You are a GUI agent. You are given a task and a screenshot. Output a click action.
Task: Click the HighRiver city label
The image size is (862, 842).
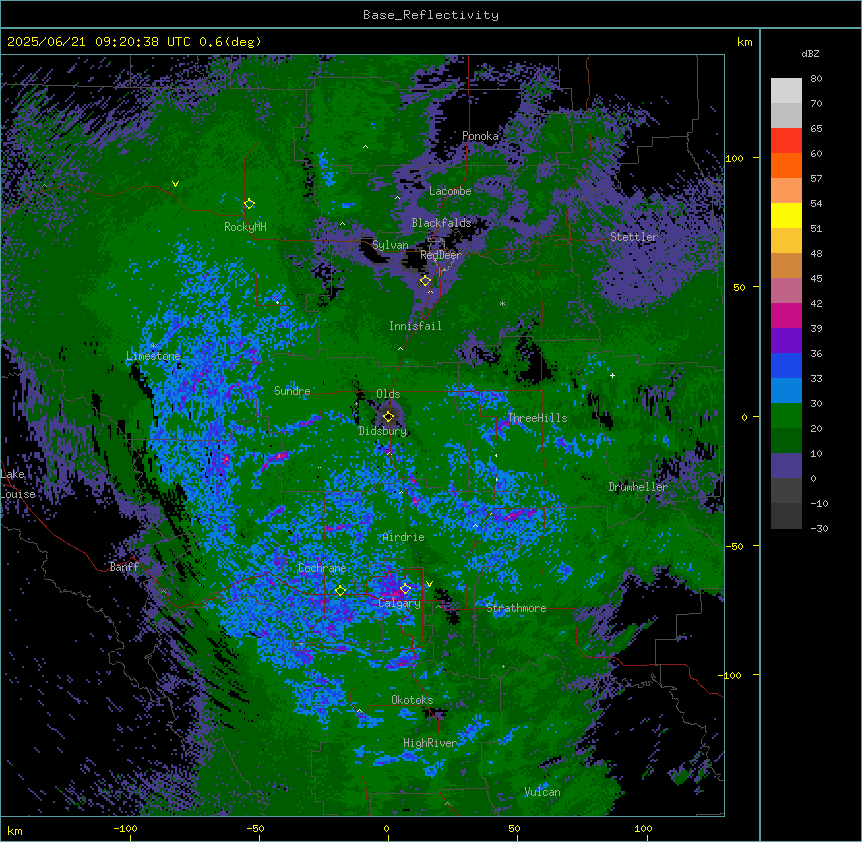click(430, 743)
